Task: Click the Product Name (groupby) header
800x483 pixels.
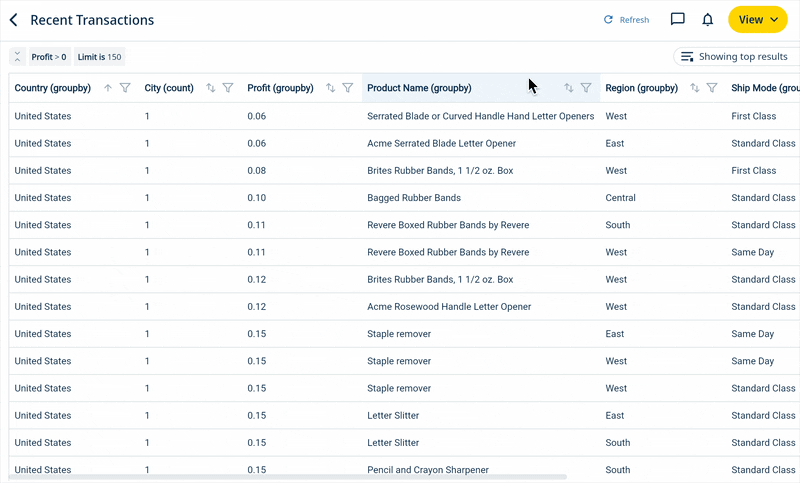Action: point(419,88)
